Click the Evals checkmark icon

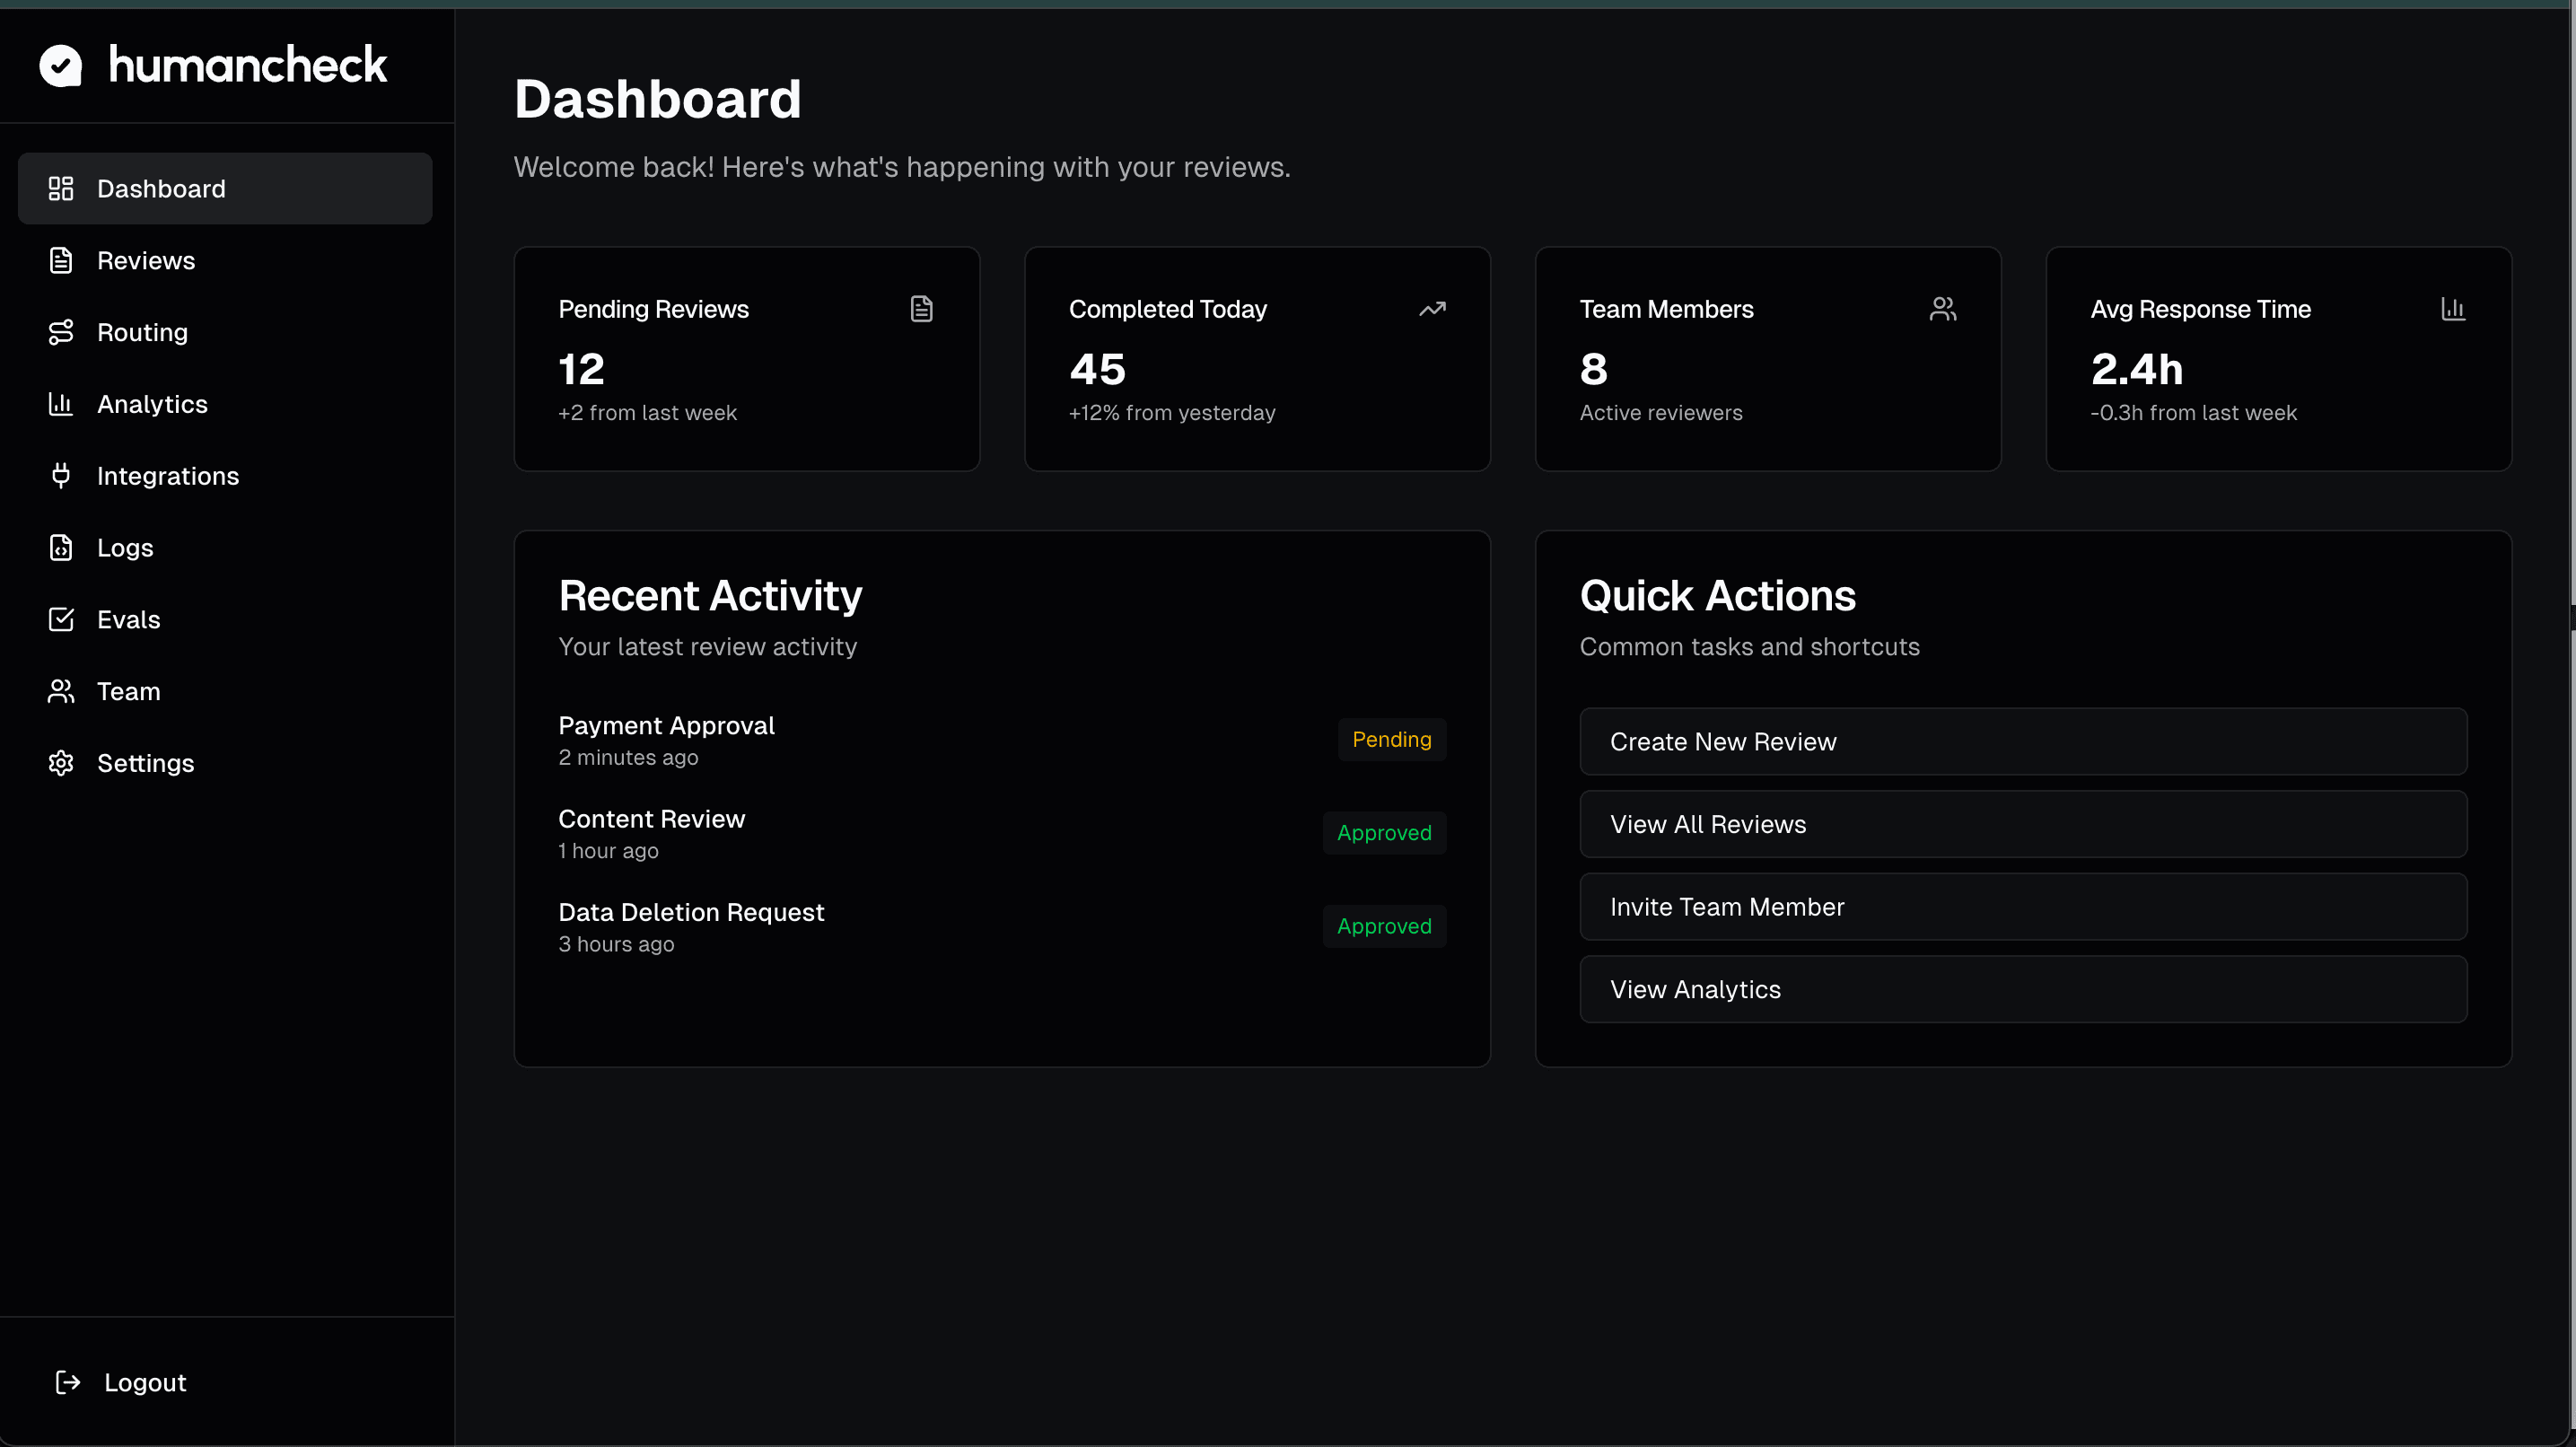(61, 619)
